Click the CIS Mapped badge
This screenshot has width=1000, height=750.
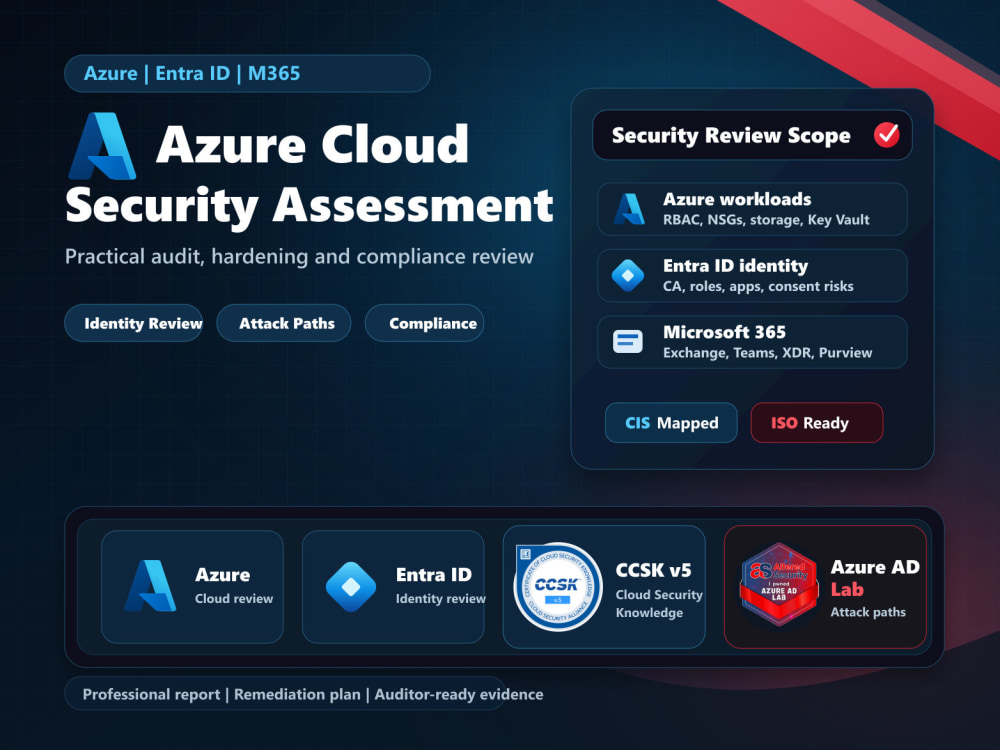click(671, 423)
